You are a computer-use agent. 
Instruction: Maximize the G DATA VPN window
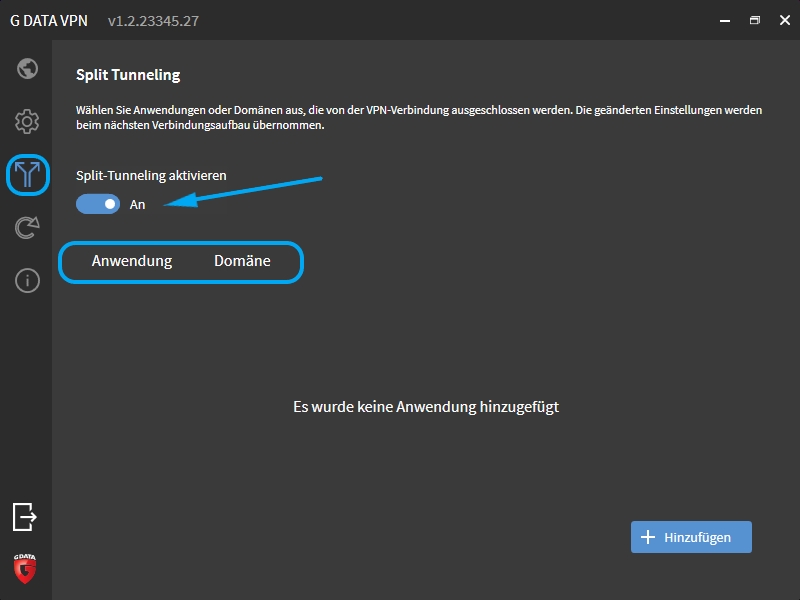[755, 20]
